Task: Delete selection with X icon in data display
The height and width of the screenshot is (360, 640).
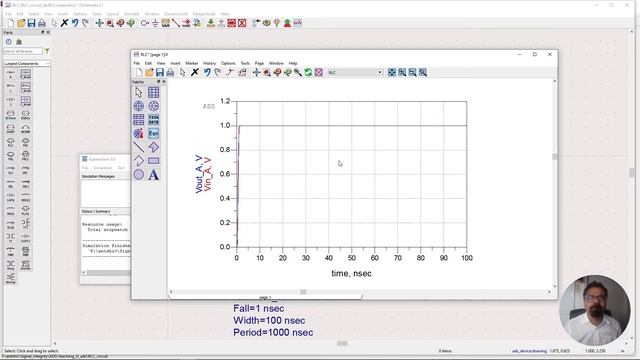Action: coord(195,73)
